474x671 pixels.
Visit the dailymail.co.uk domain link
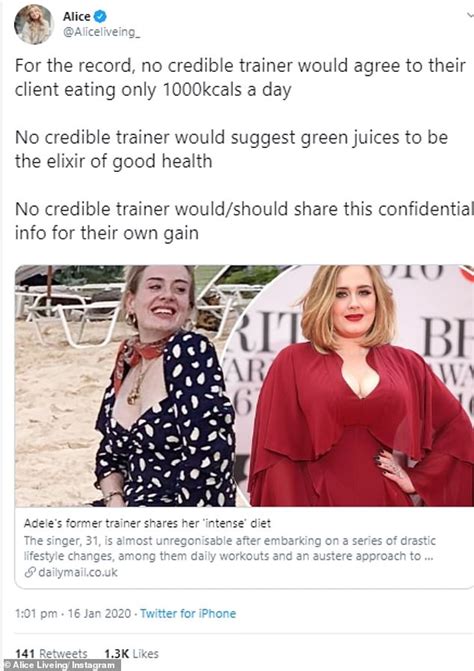pos(78,573)
